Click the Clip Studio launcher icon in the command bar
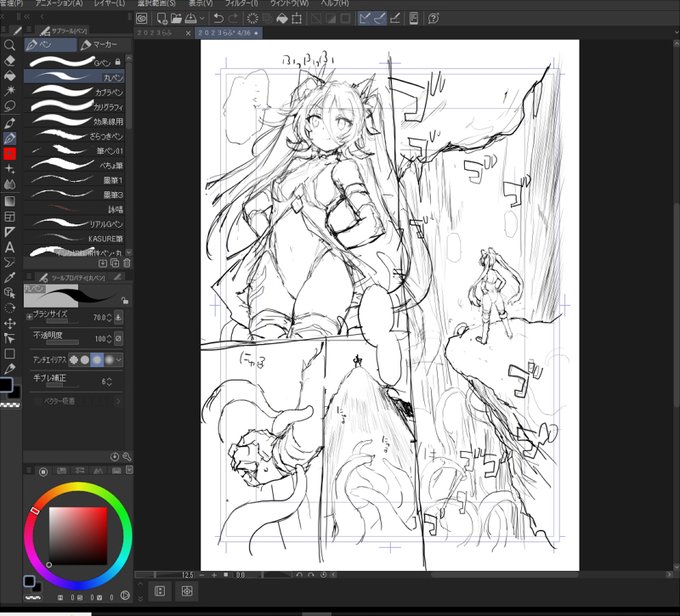This screenshot has width=680, height=616. [141, 18]
